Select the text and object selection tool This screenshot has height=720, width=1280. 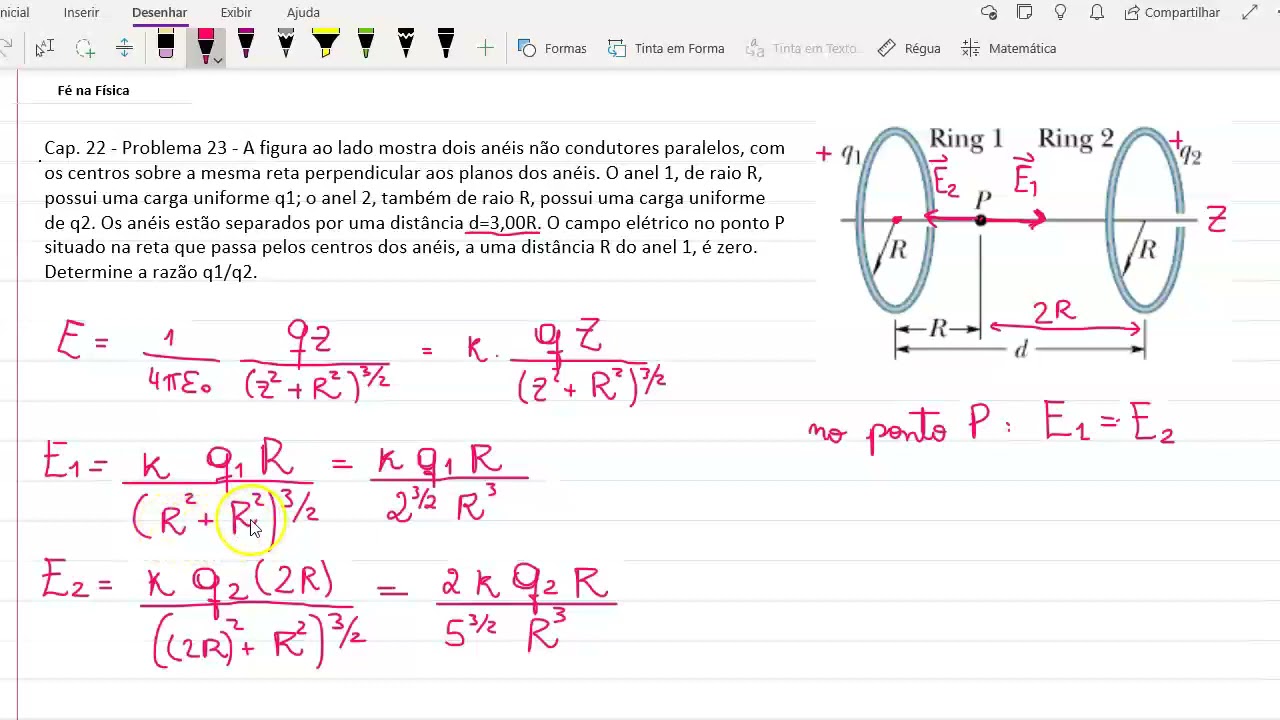tap(44, 48)
